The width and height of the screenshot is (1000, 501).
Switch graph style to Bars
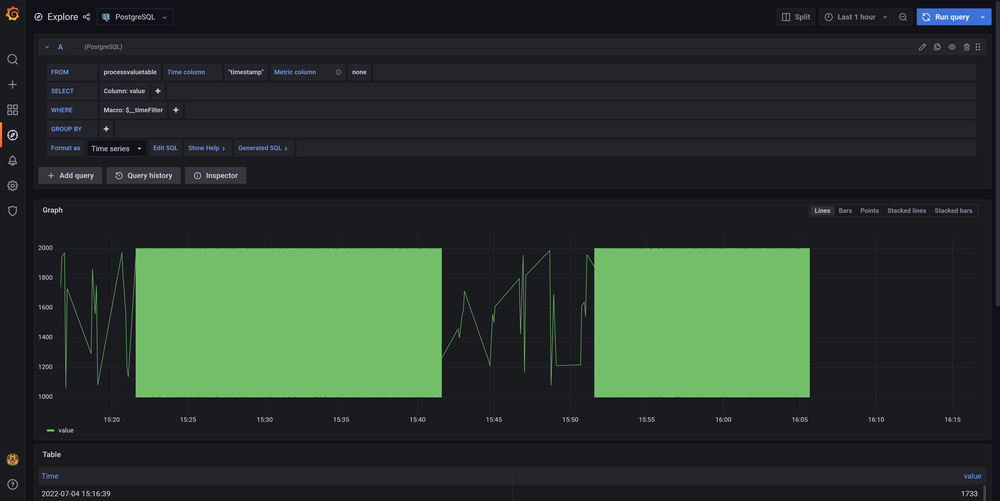[845, 211]
